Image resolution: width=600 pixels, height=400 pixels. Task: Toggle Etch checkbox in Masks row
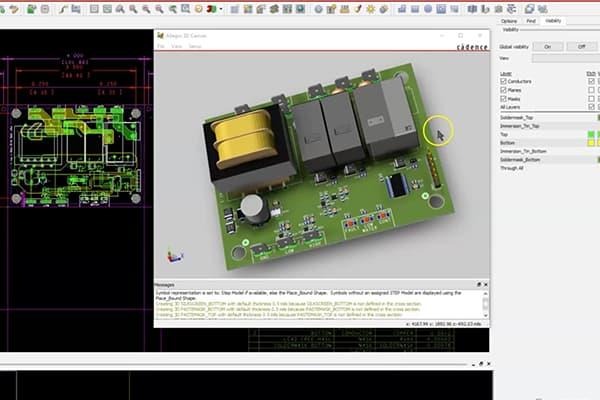tap(591, 99)
